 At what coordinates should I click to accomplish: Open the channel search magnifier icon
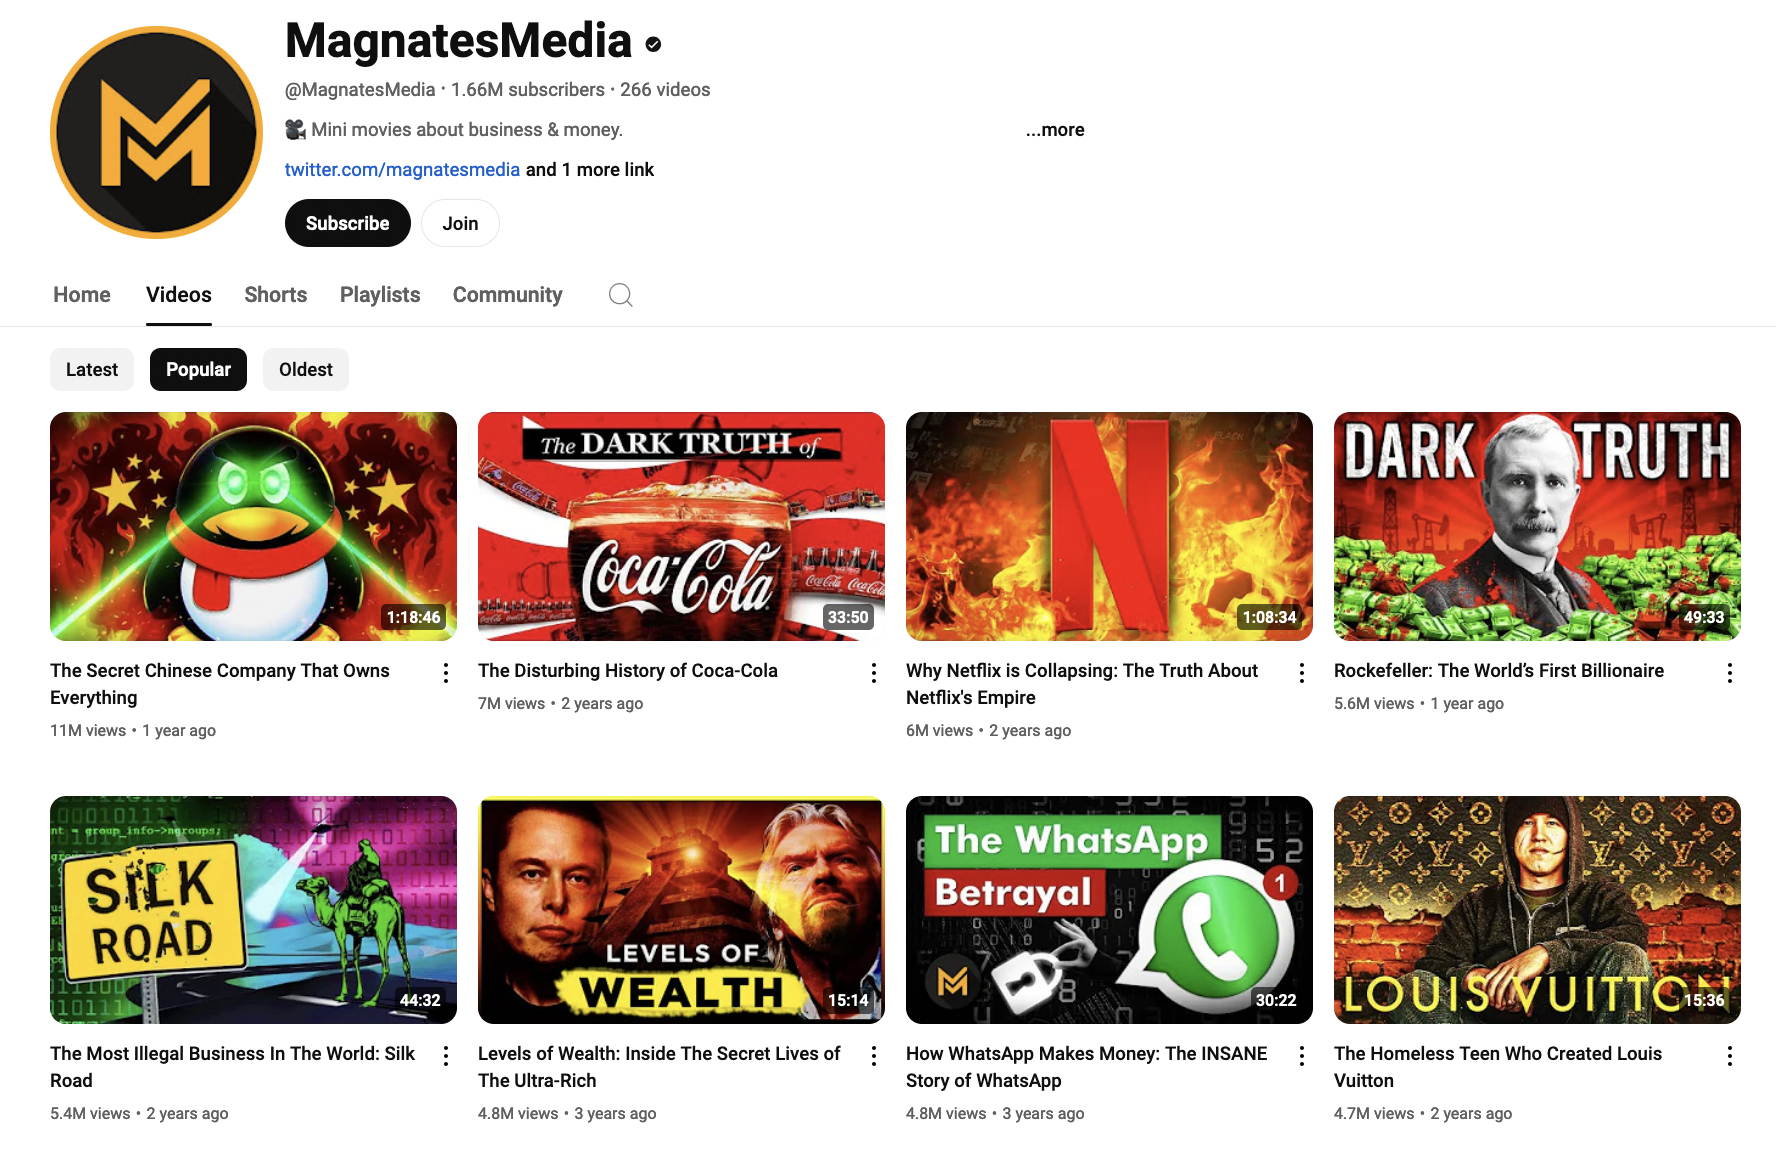(621, 295)
